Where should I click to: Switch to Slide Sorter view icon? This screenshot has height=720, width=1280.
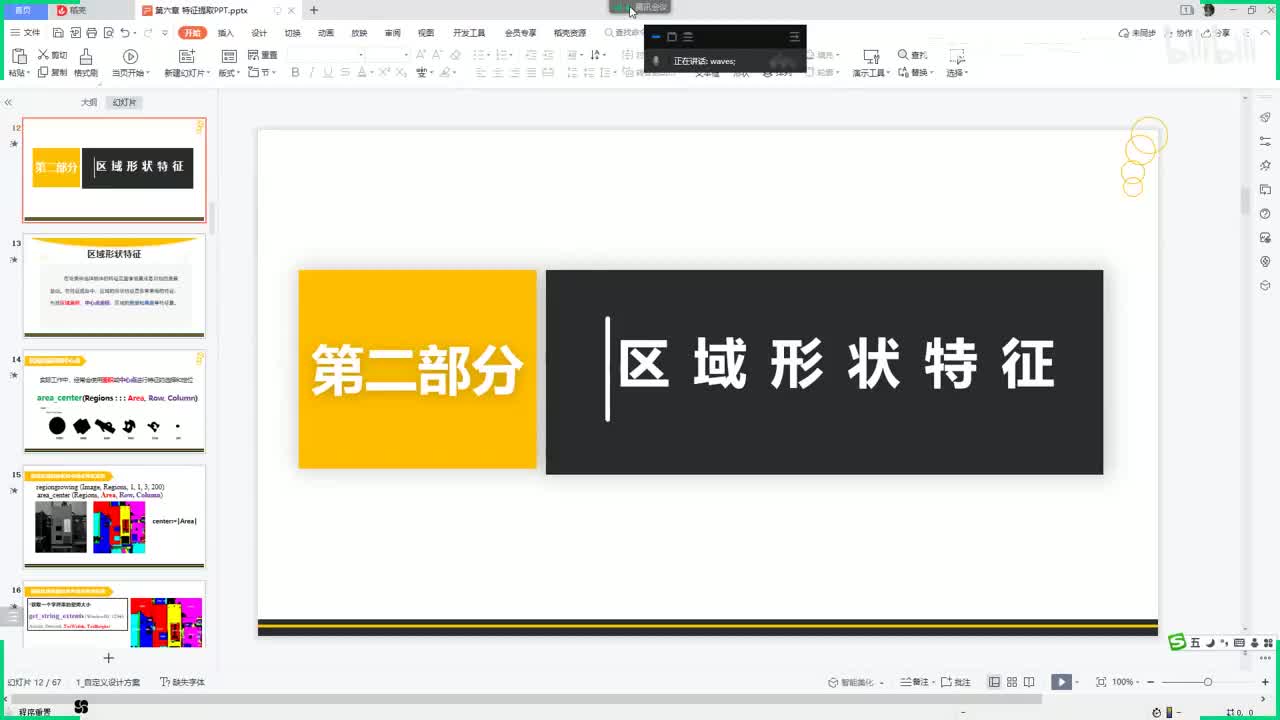point(1012,682)
